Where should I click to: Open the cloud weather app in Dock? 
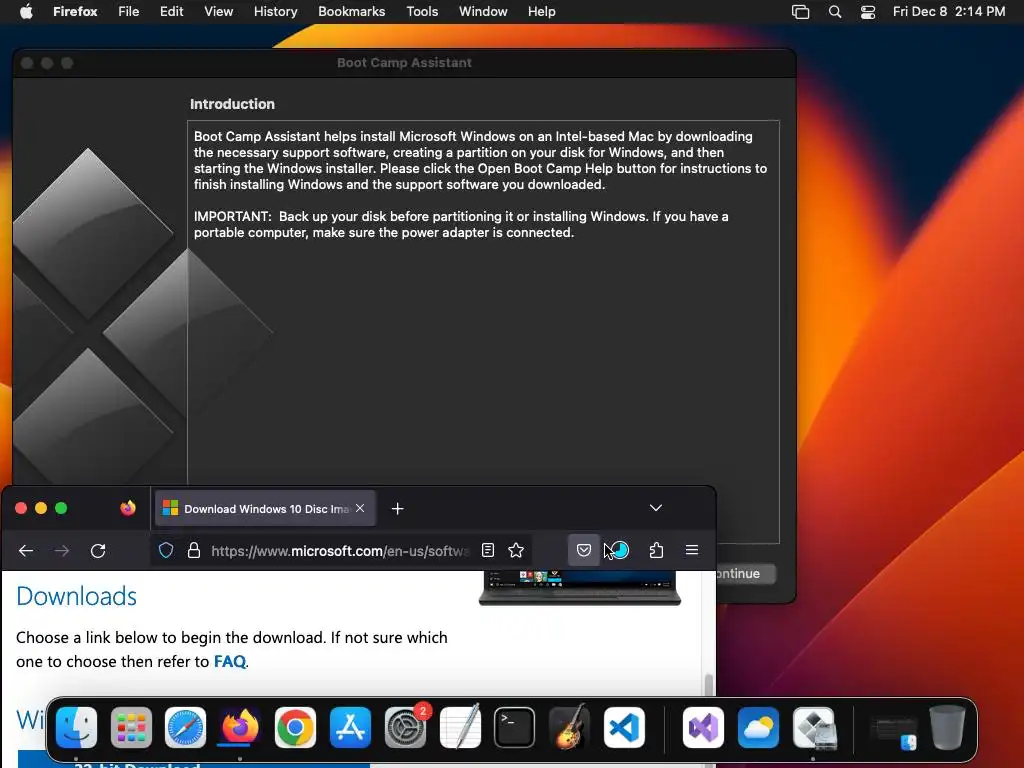(758, 728)
